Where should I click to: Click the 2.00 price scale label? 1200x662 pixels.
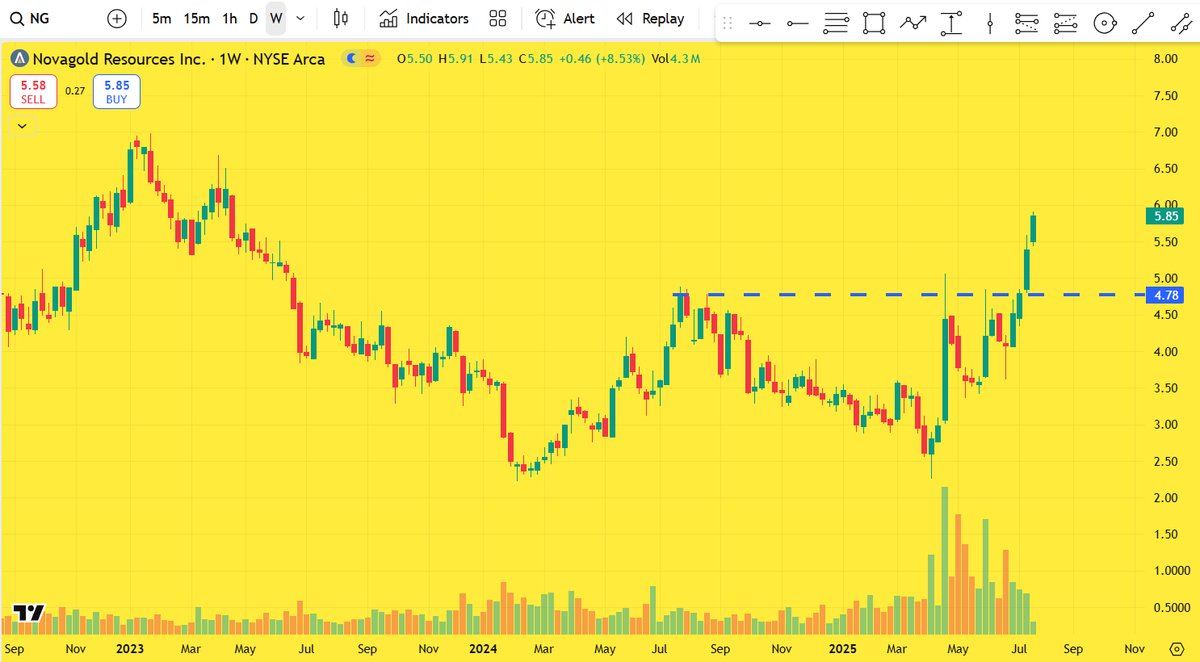coord(1165,497)
